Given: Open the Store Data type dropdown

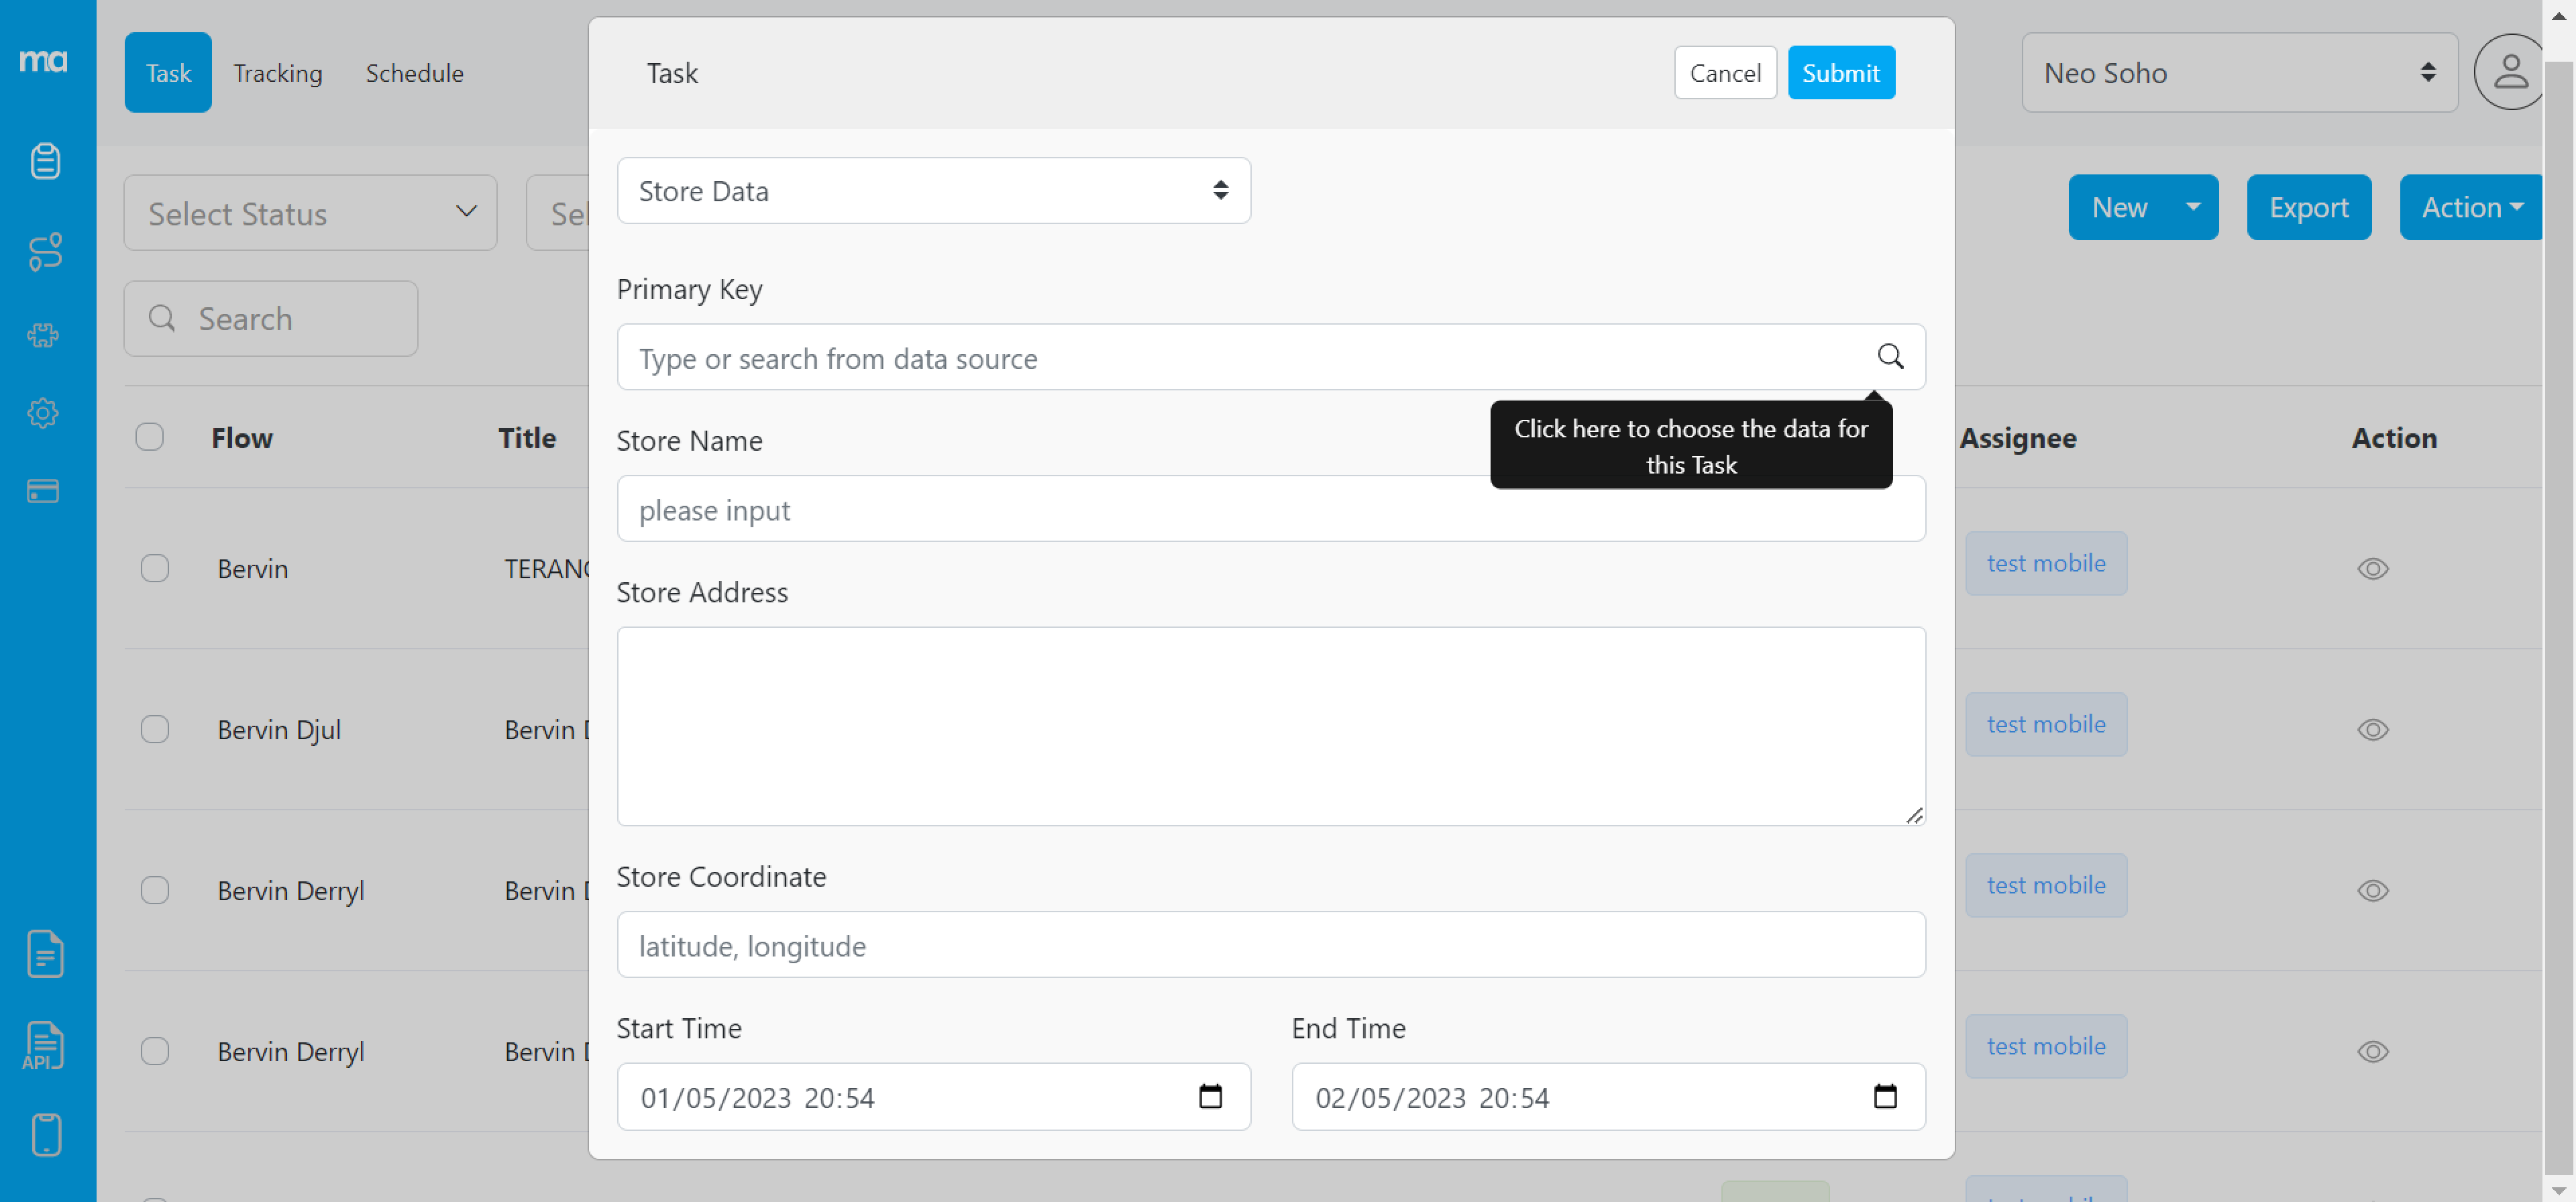Looking at the screenshot, I should [933, 190].
